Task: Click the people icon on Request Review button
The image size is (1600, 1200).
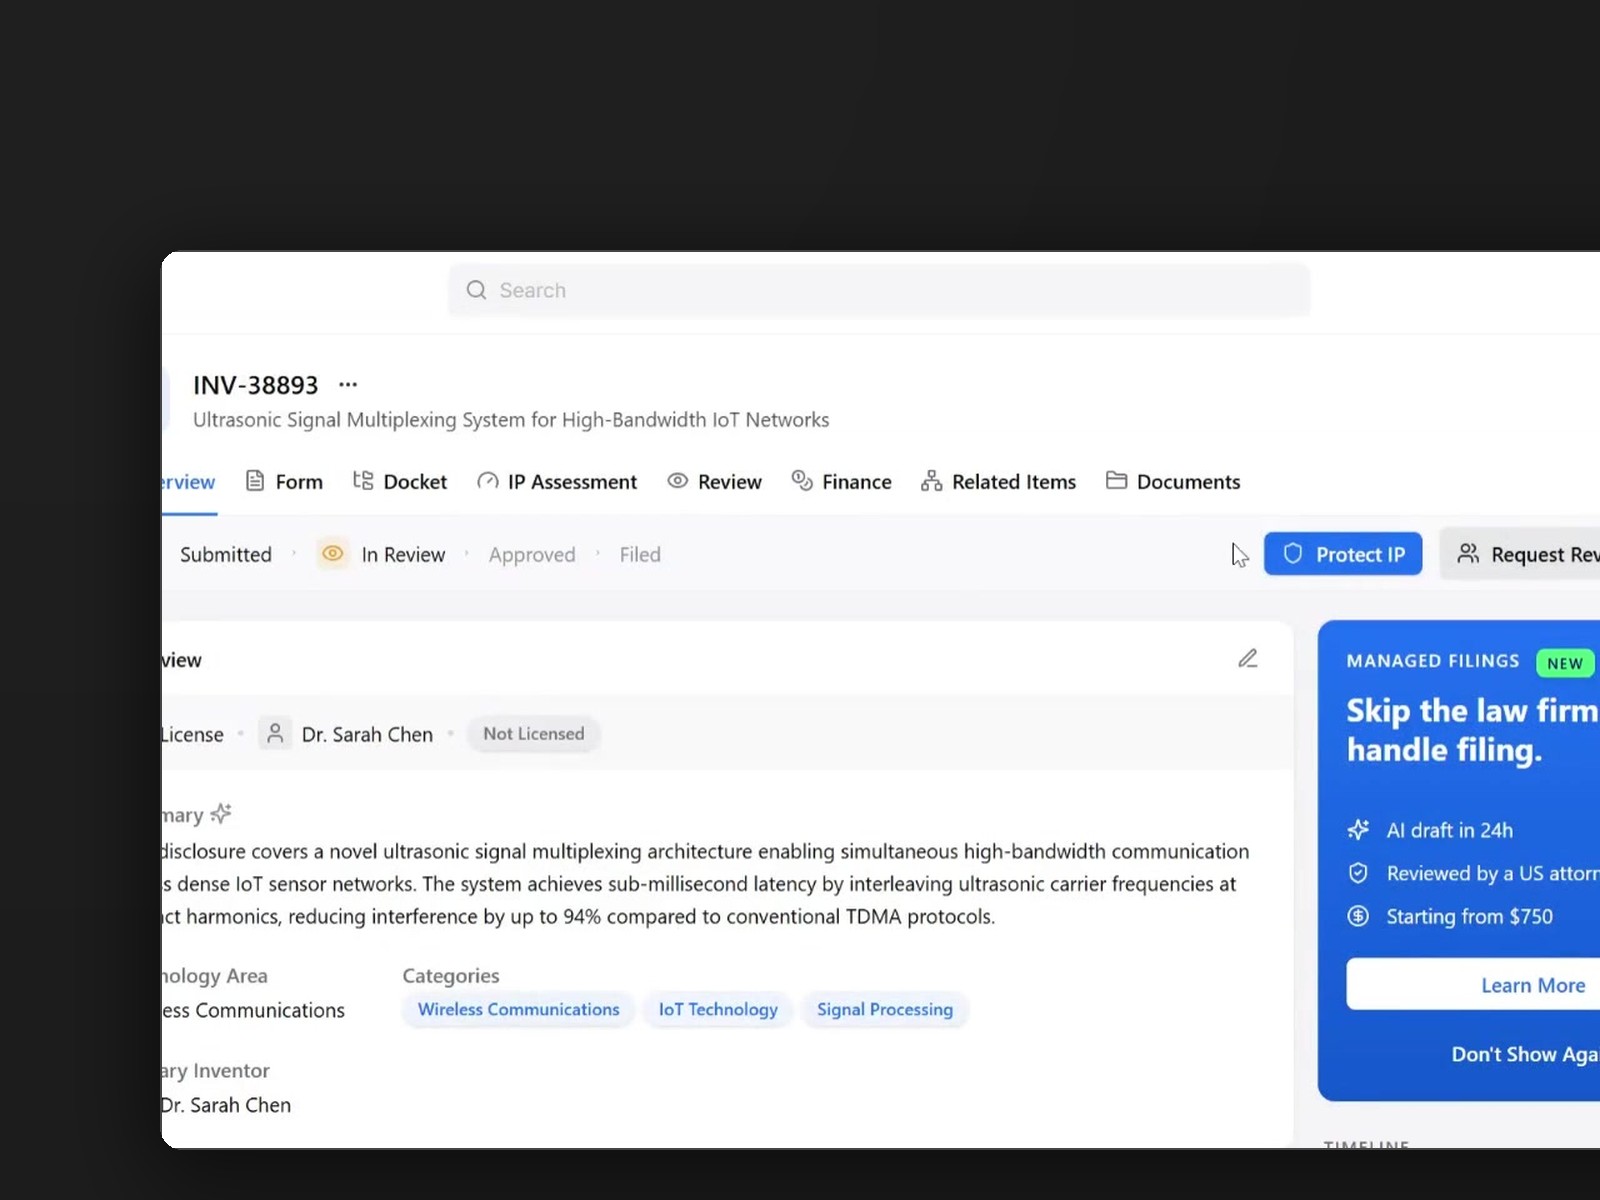Action: click(1468, 554)
